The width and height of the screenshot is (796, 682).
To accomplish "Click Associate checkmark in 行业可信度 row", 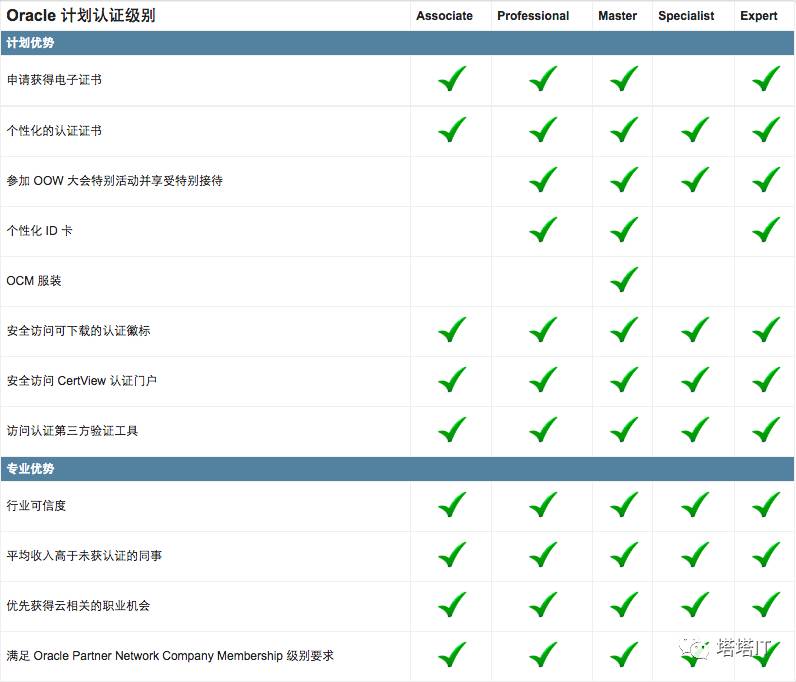I will (x=452, y=505).
